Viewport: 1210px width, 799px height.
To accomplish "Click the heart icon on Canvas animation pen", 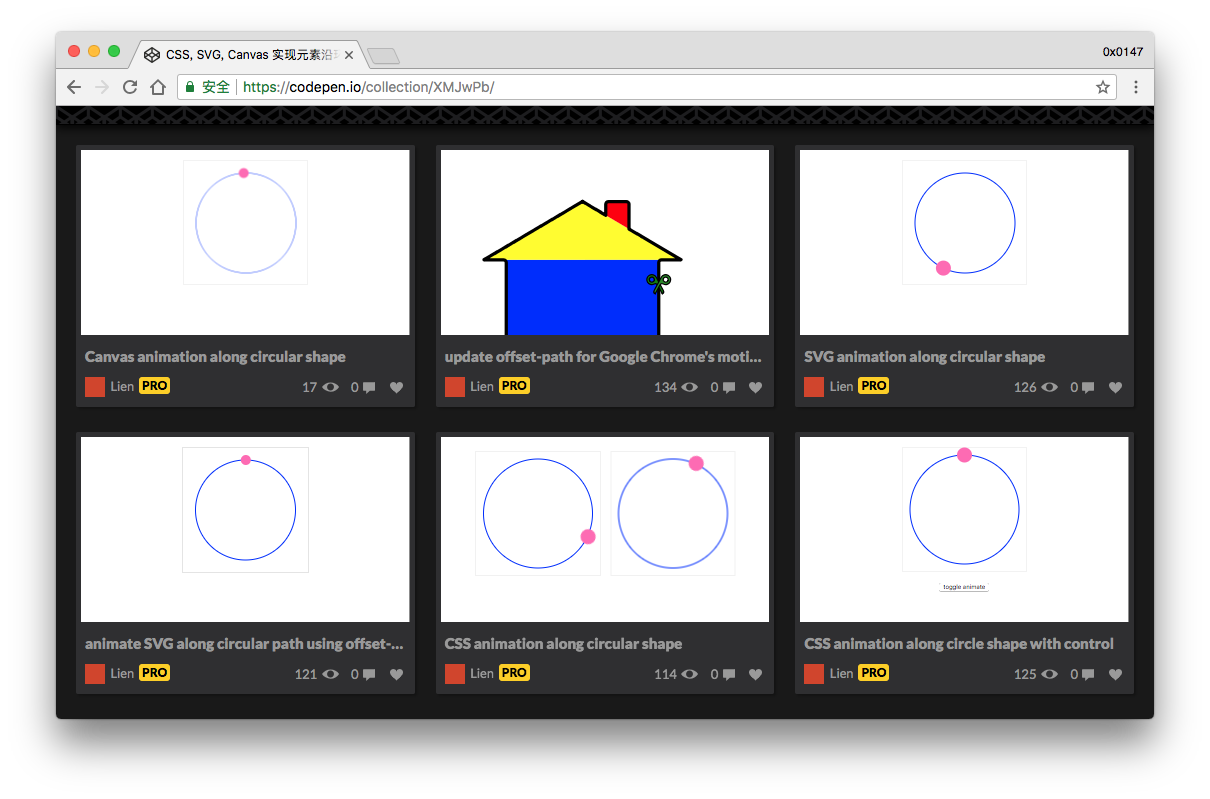I will [396, 388].
